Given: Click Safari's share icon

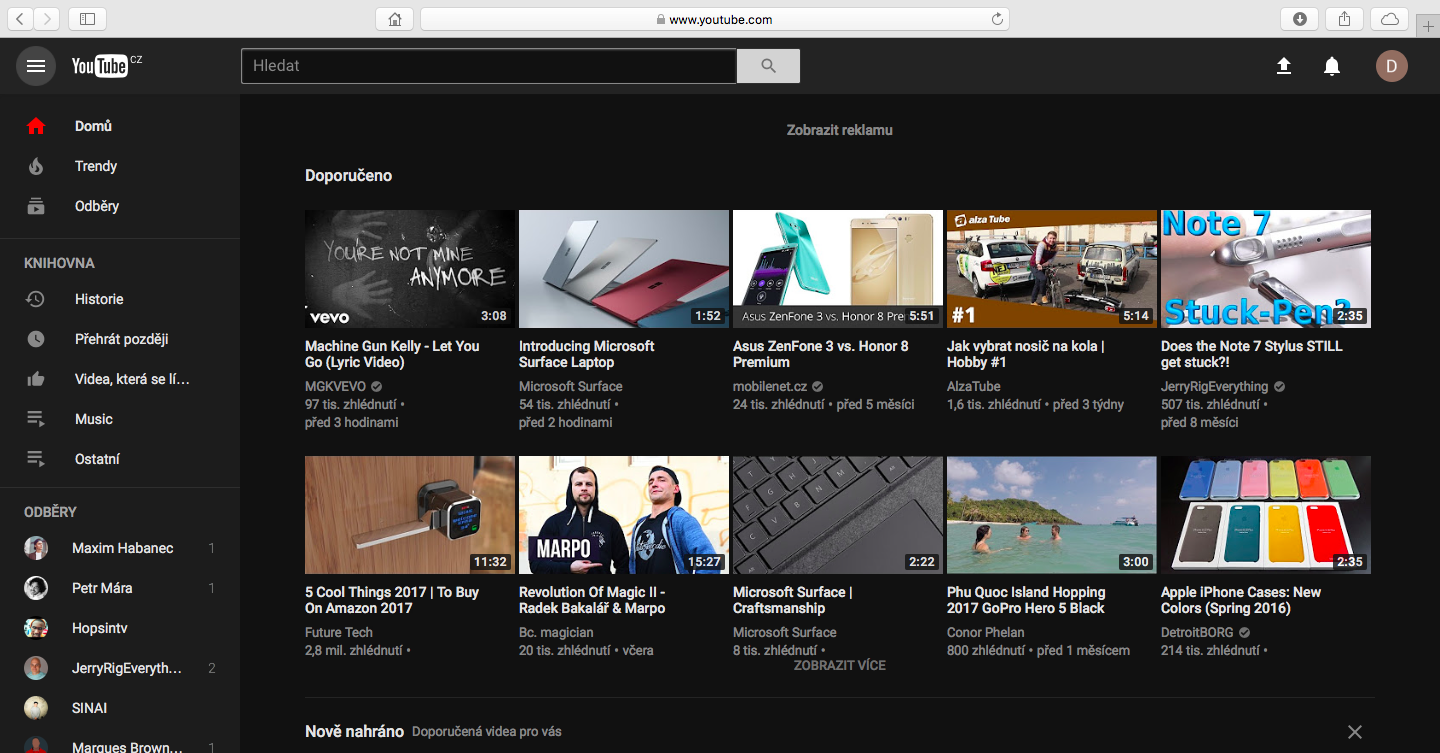Looking at the screenshot, I should click(1344, 19).
